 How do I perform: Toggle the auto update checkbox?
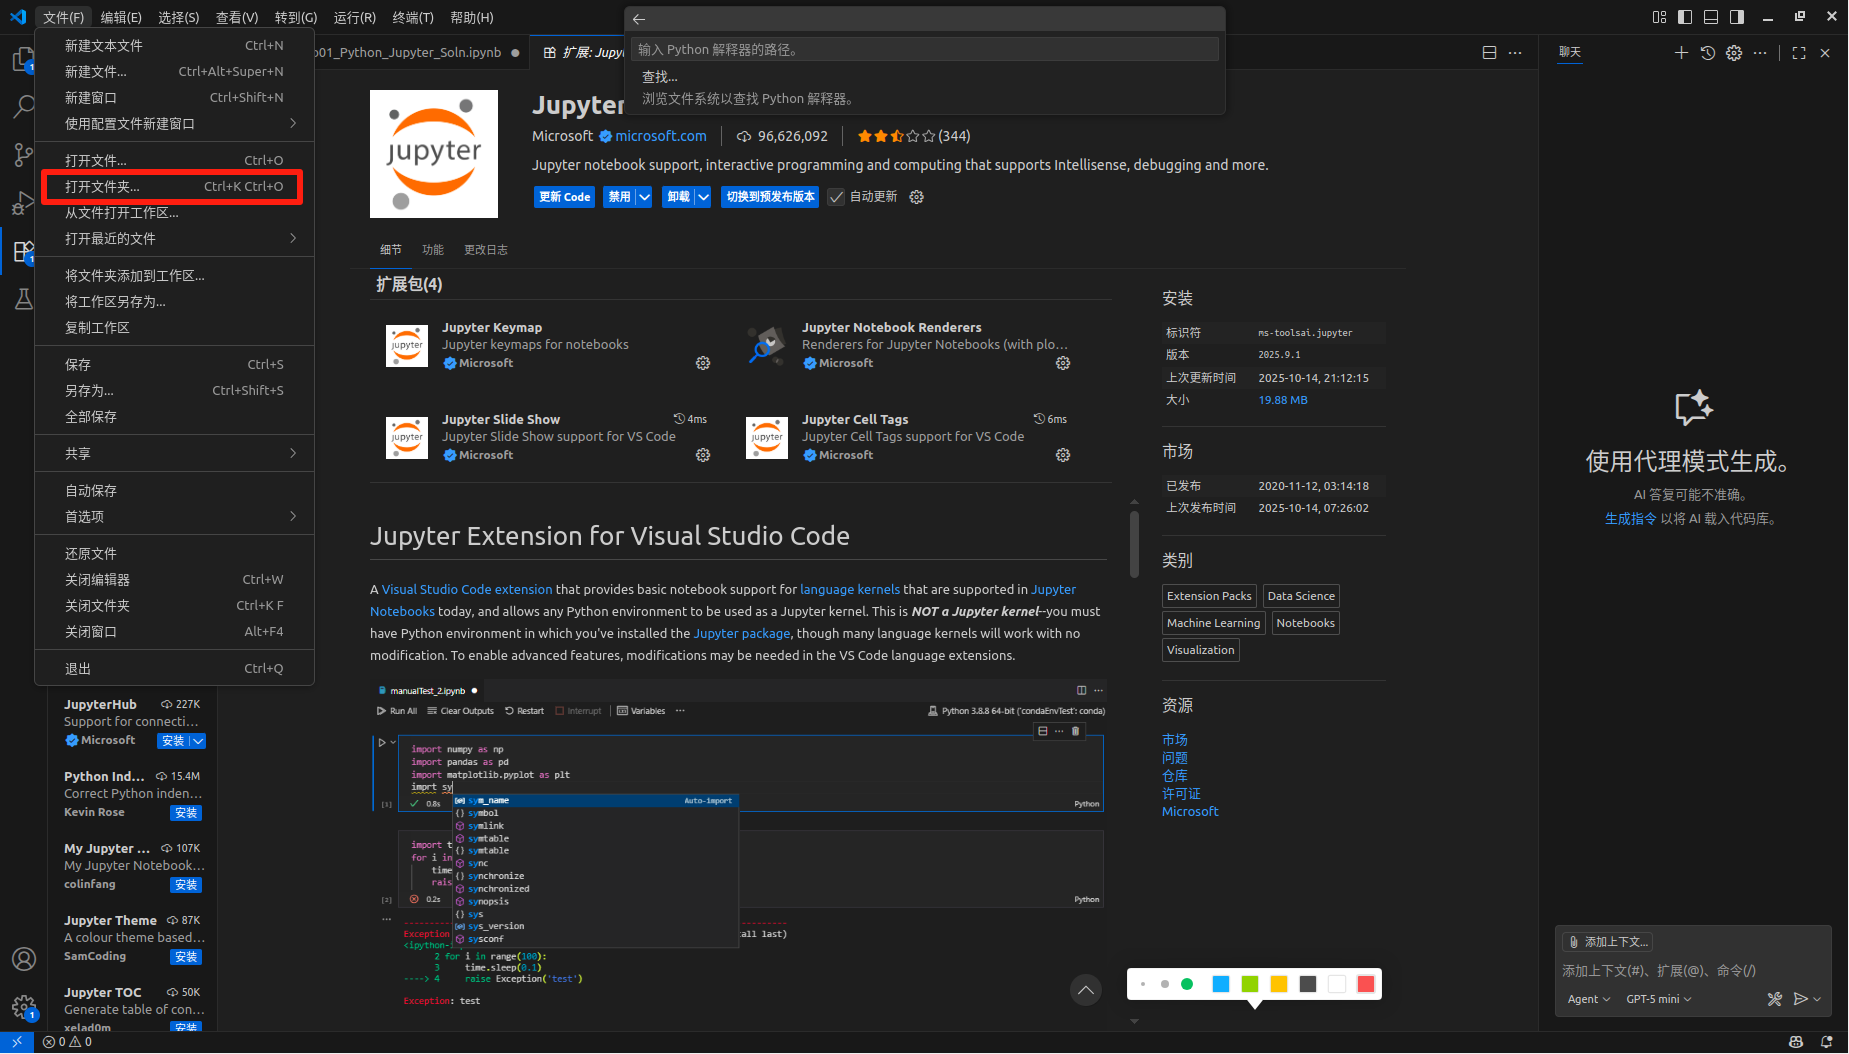pos(836,197)
